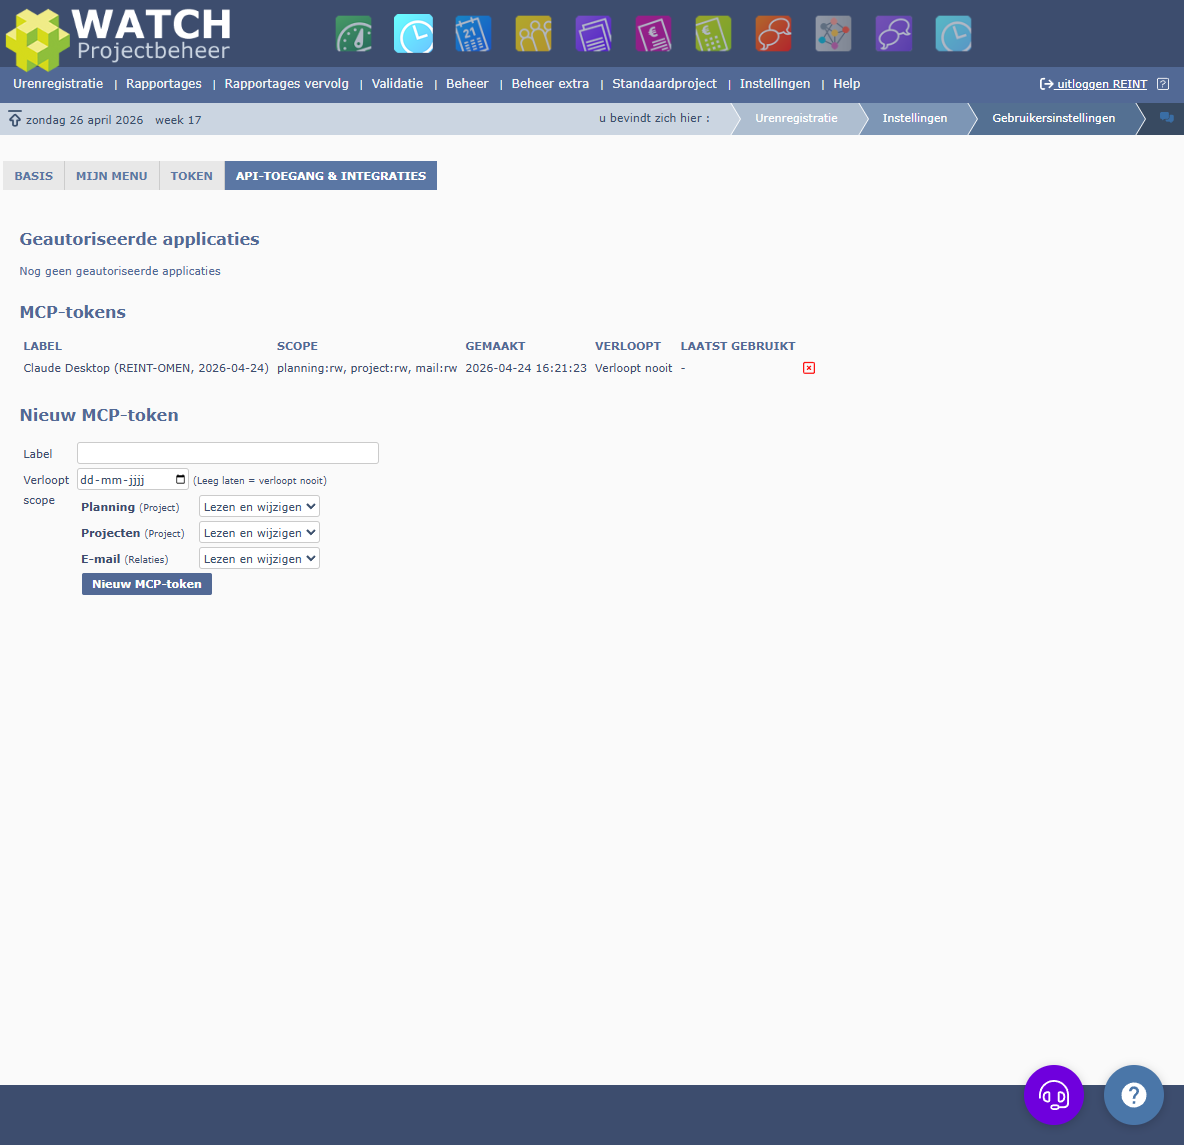The height and width of the screenshot is (1145, 1184).
Task: Click the question mark help button
Action: pyautogui.click(x=1134, y=1095)
